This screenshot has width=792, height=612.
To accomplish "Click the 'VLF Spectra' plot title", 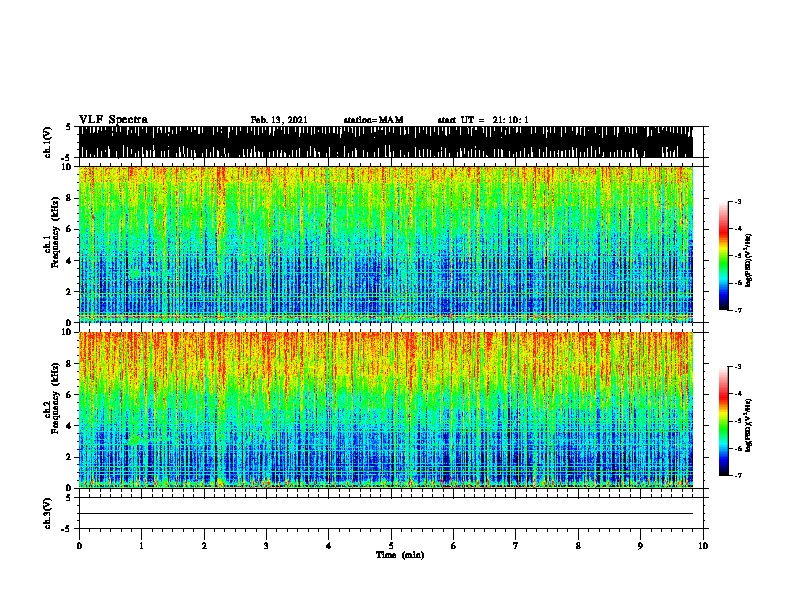I will click(x=113, y=120).
